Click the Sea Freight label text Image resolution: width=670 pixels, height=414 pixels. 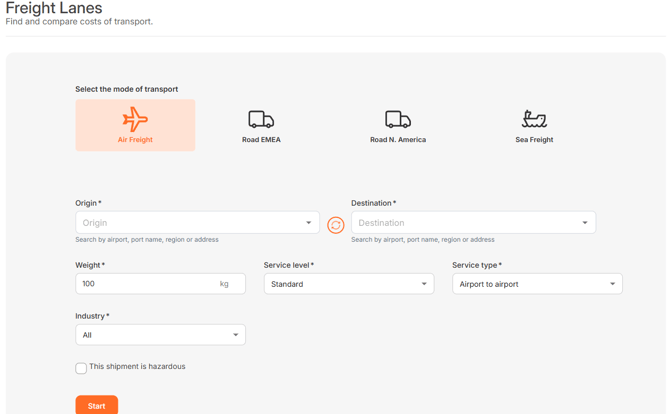(x=534, y=140)
